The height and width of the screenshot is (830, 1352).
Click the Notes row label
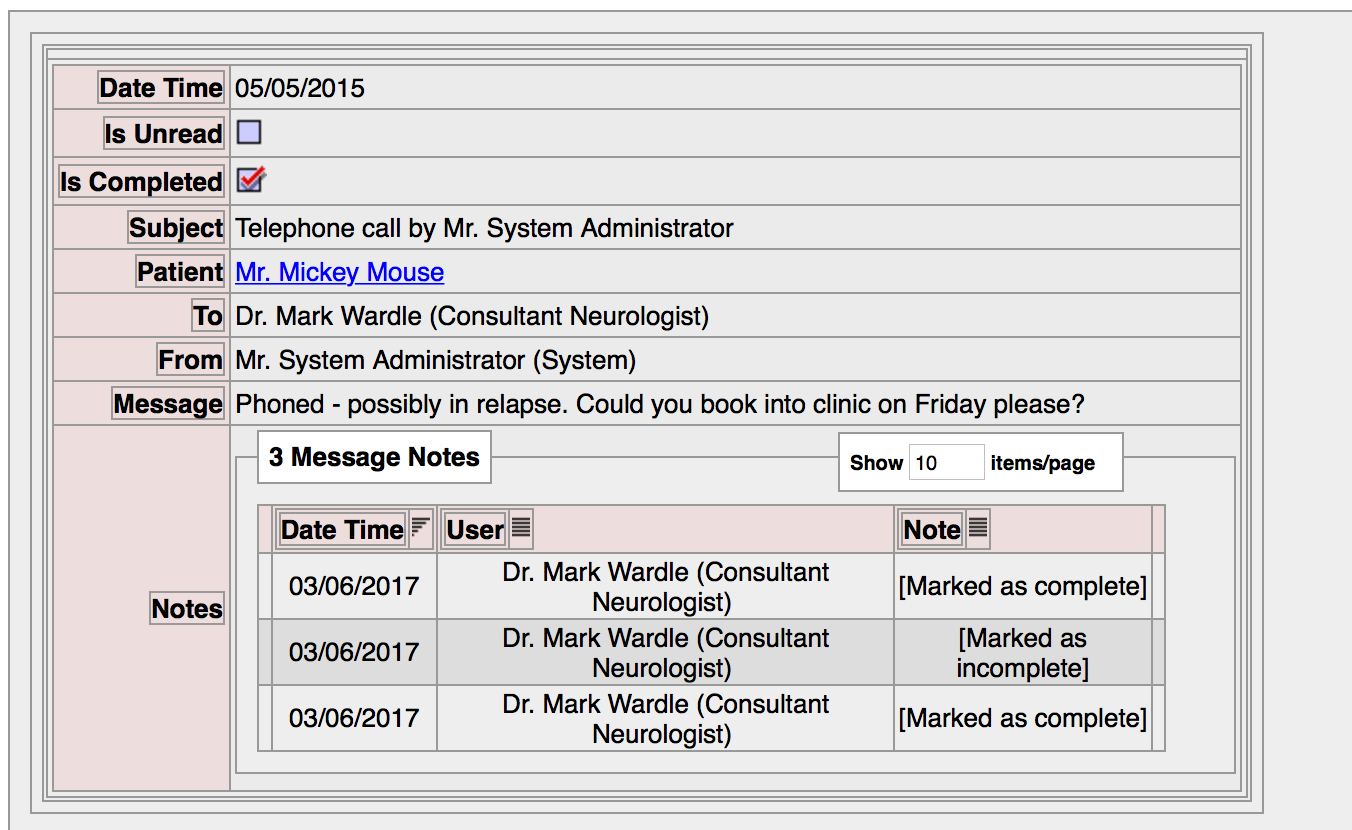tap(187, 608)
